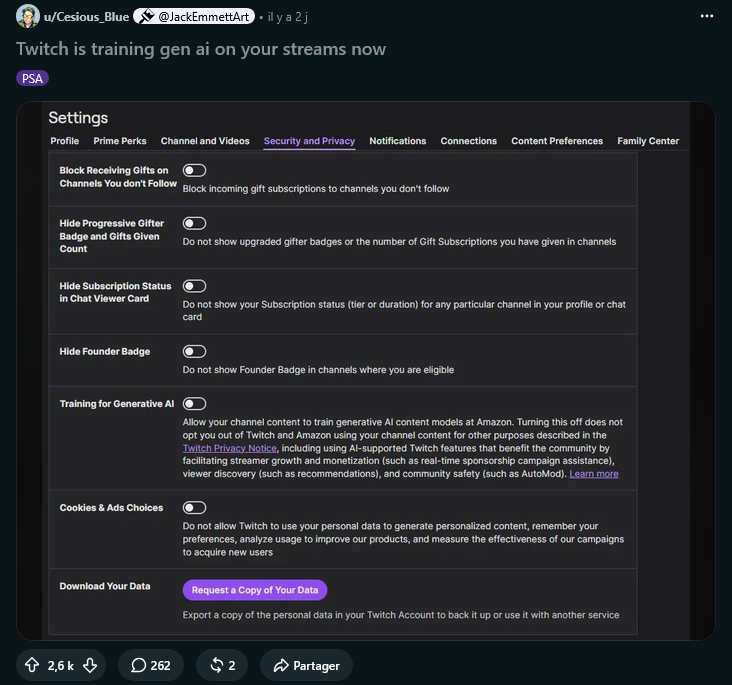Click the Learn more link

pyautogui.click(x=593, y=473)
